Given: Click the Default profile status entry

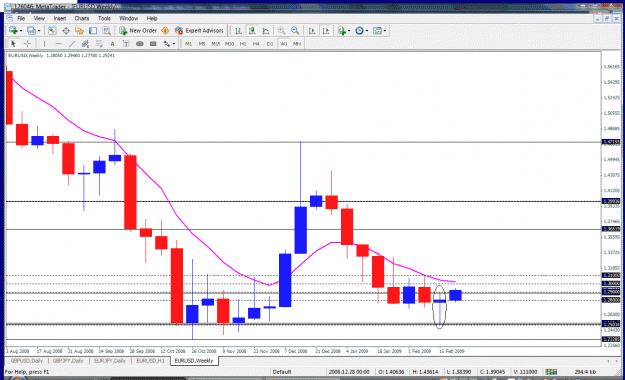Looking at the screenshot, I should [x=282, y=372].
